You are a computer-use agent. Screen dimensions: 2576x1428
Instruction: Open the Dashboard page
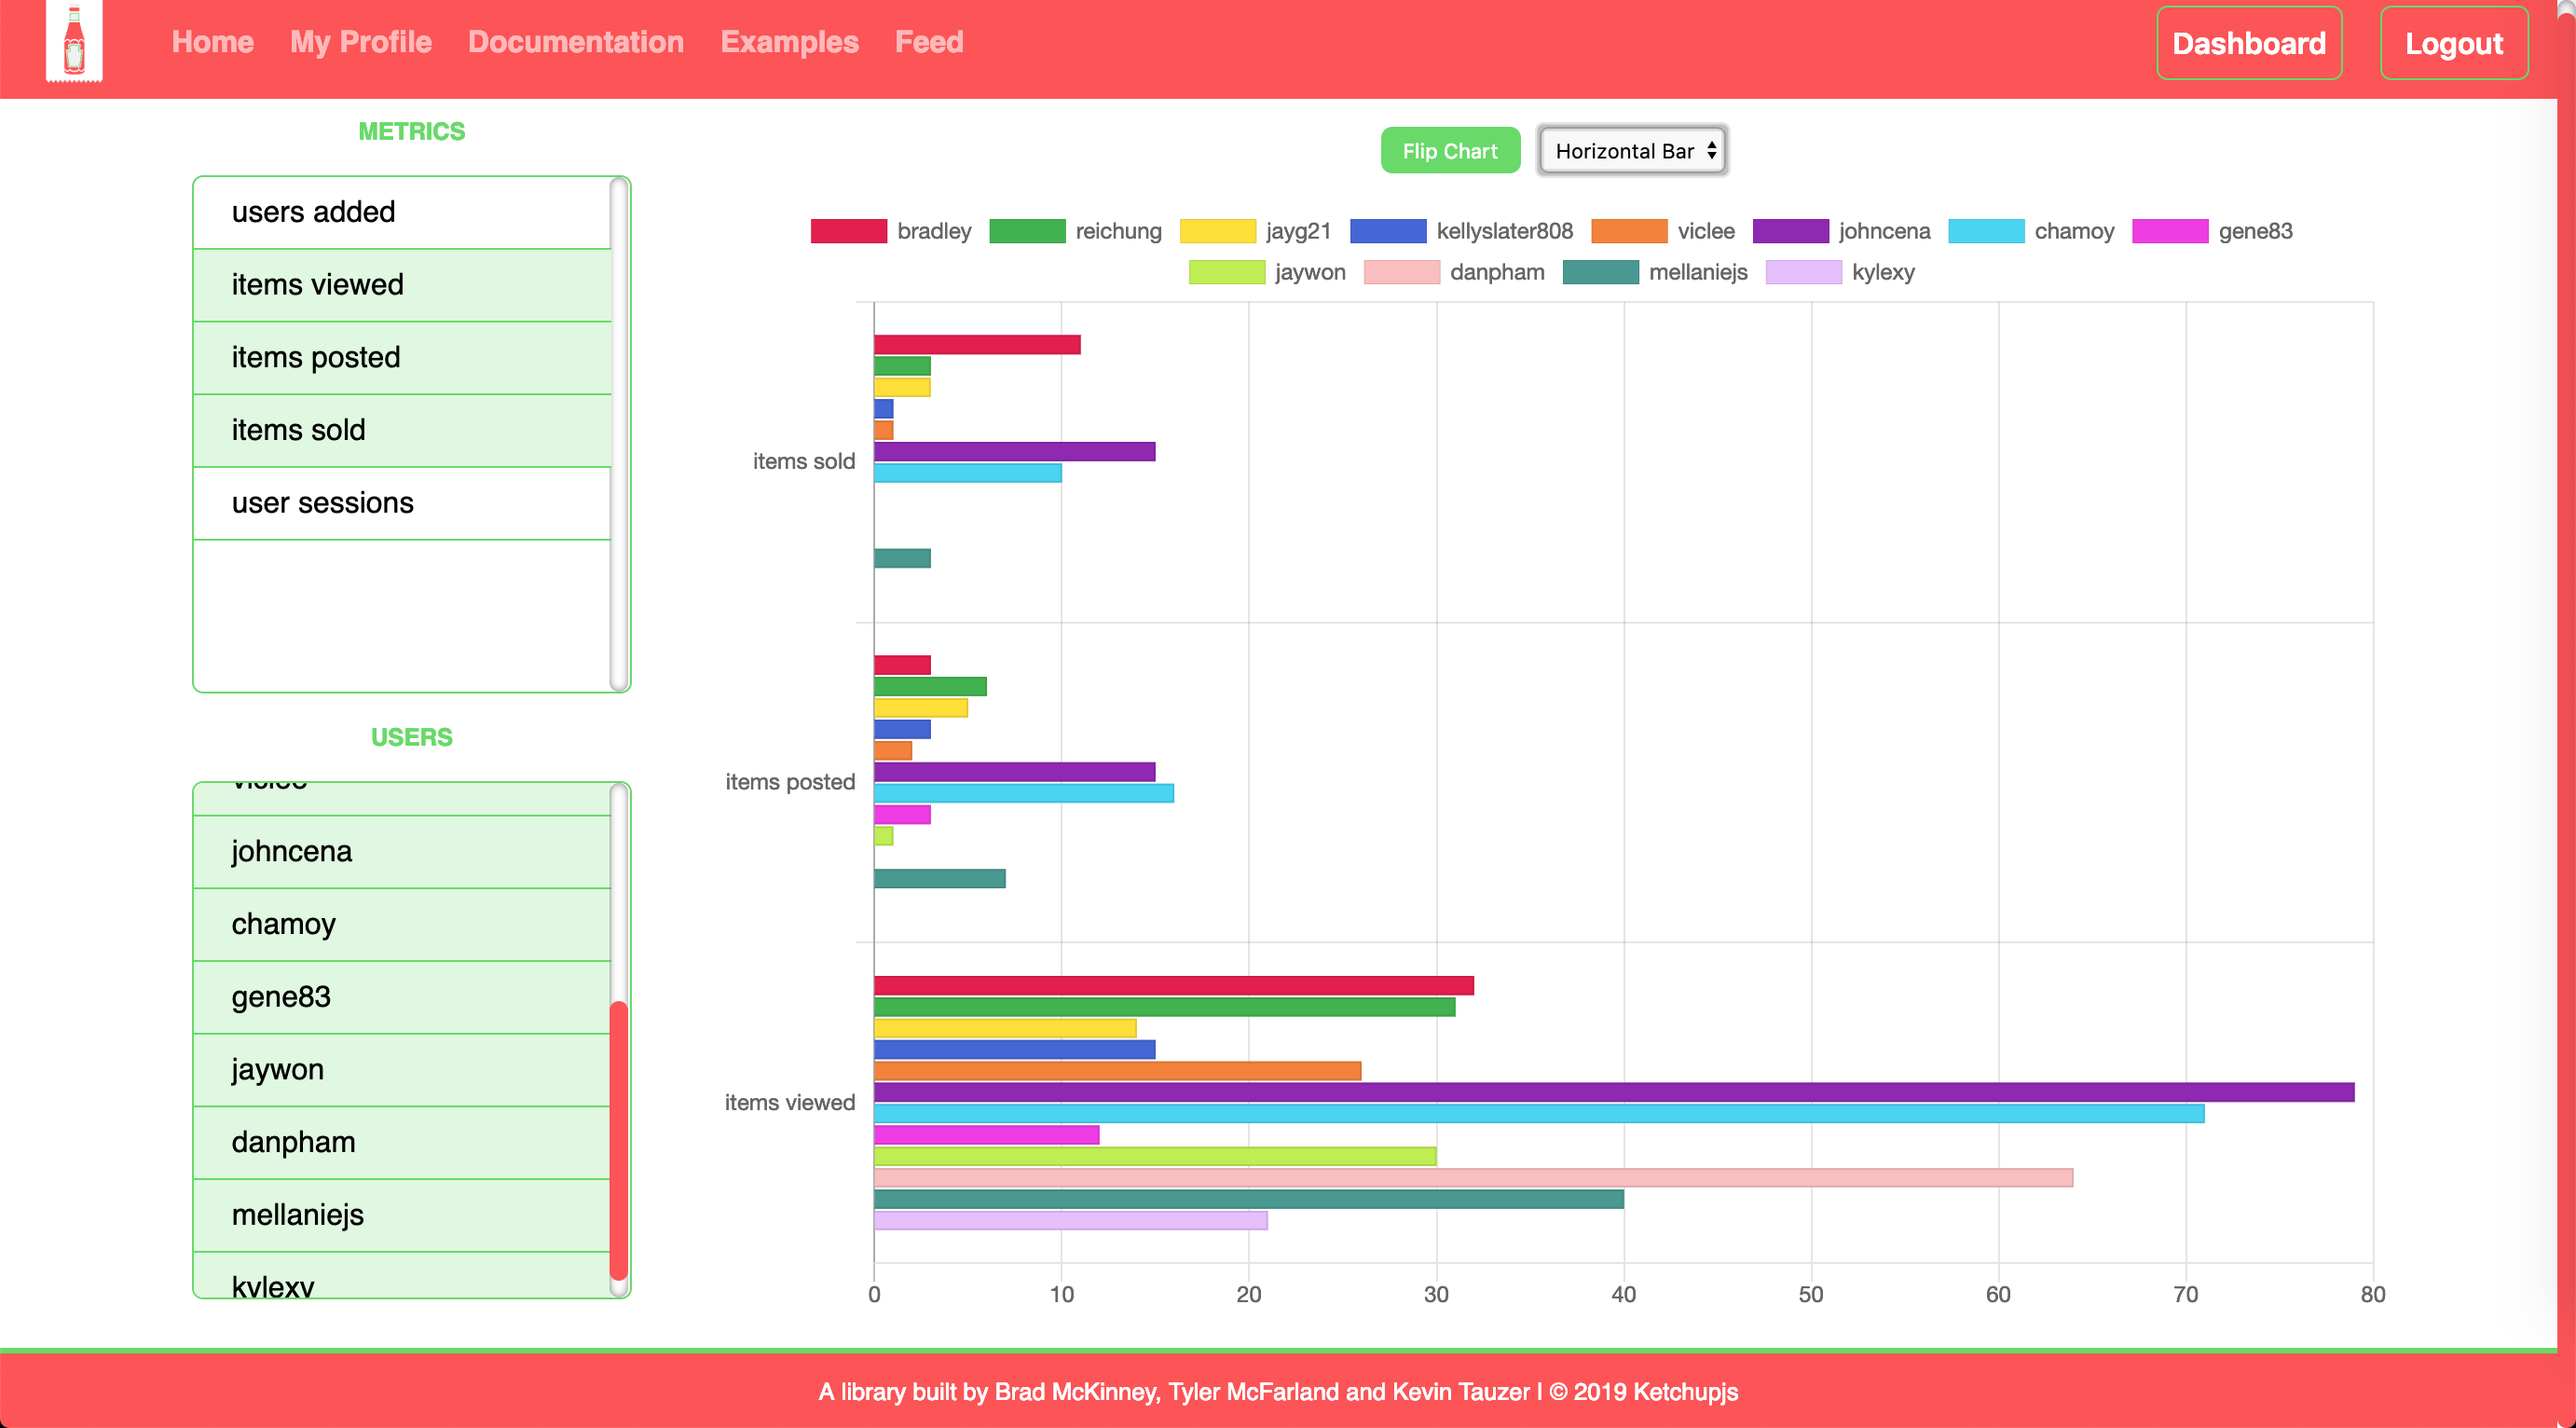(x=2248, y=43)
